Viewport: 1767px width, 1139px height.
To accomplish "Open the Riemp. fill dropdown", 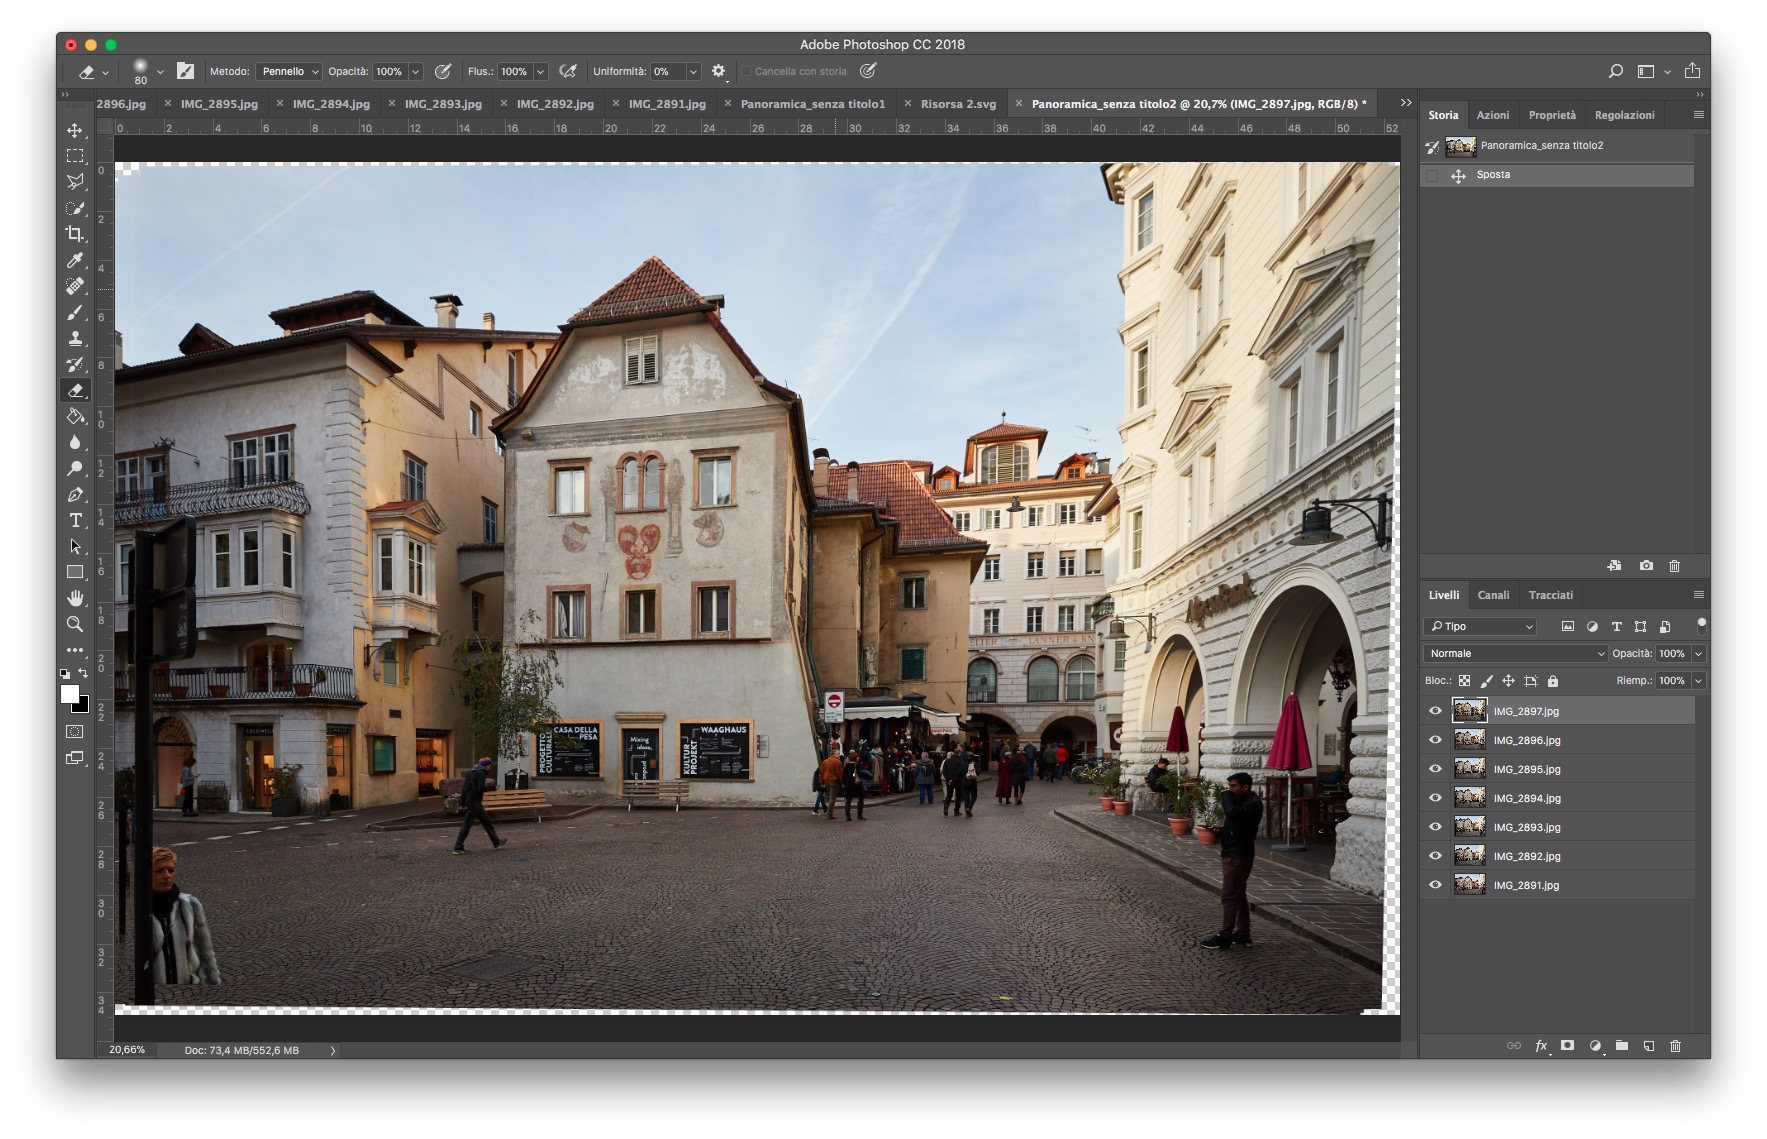I will 1698,681.
